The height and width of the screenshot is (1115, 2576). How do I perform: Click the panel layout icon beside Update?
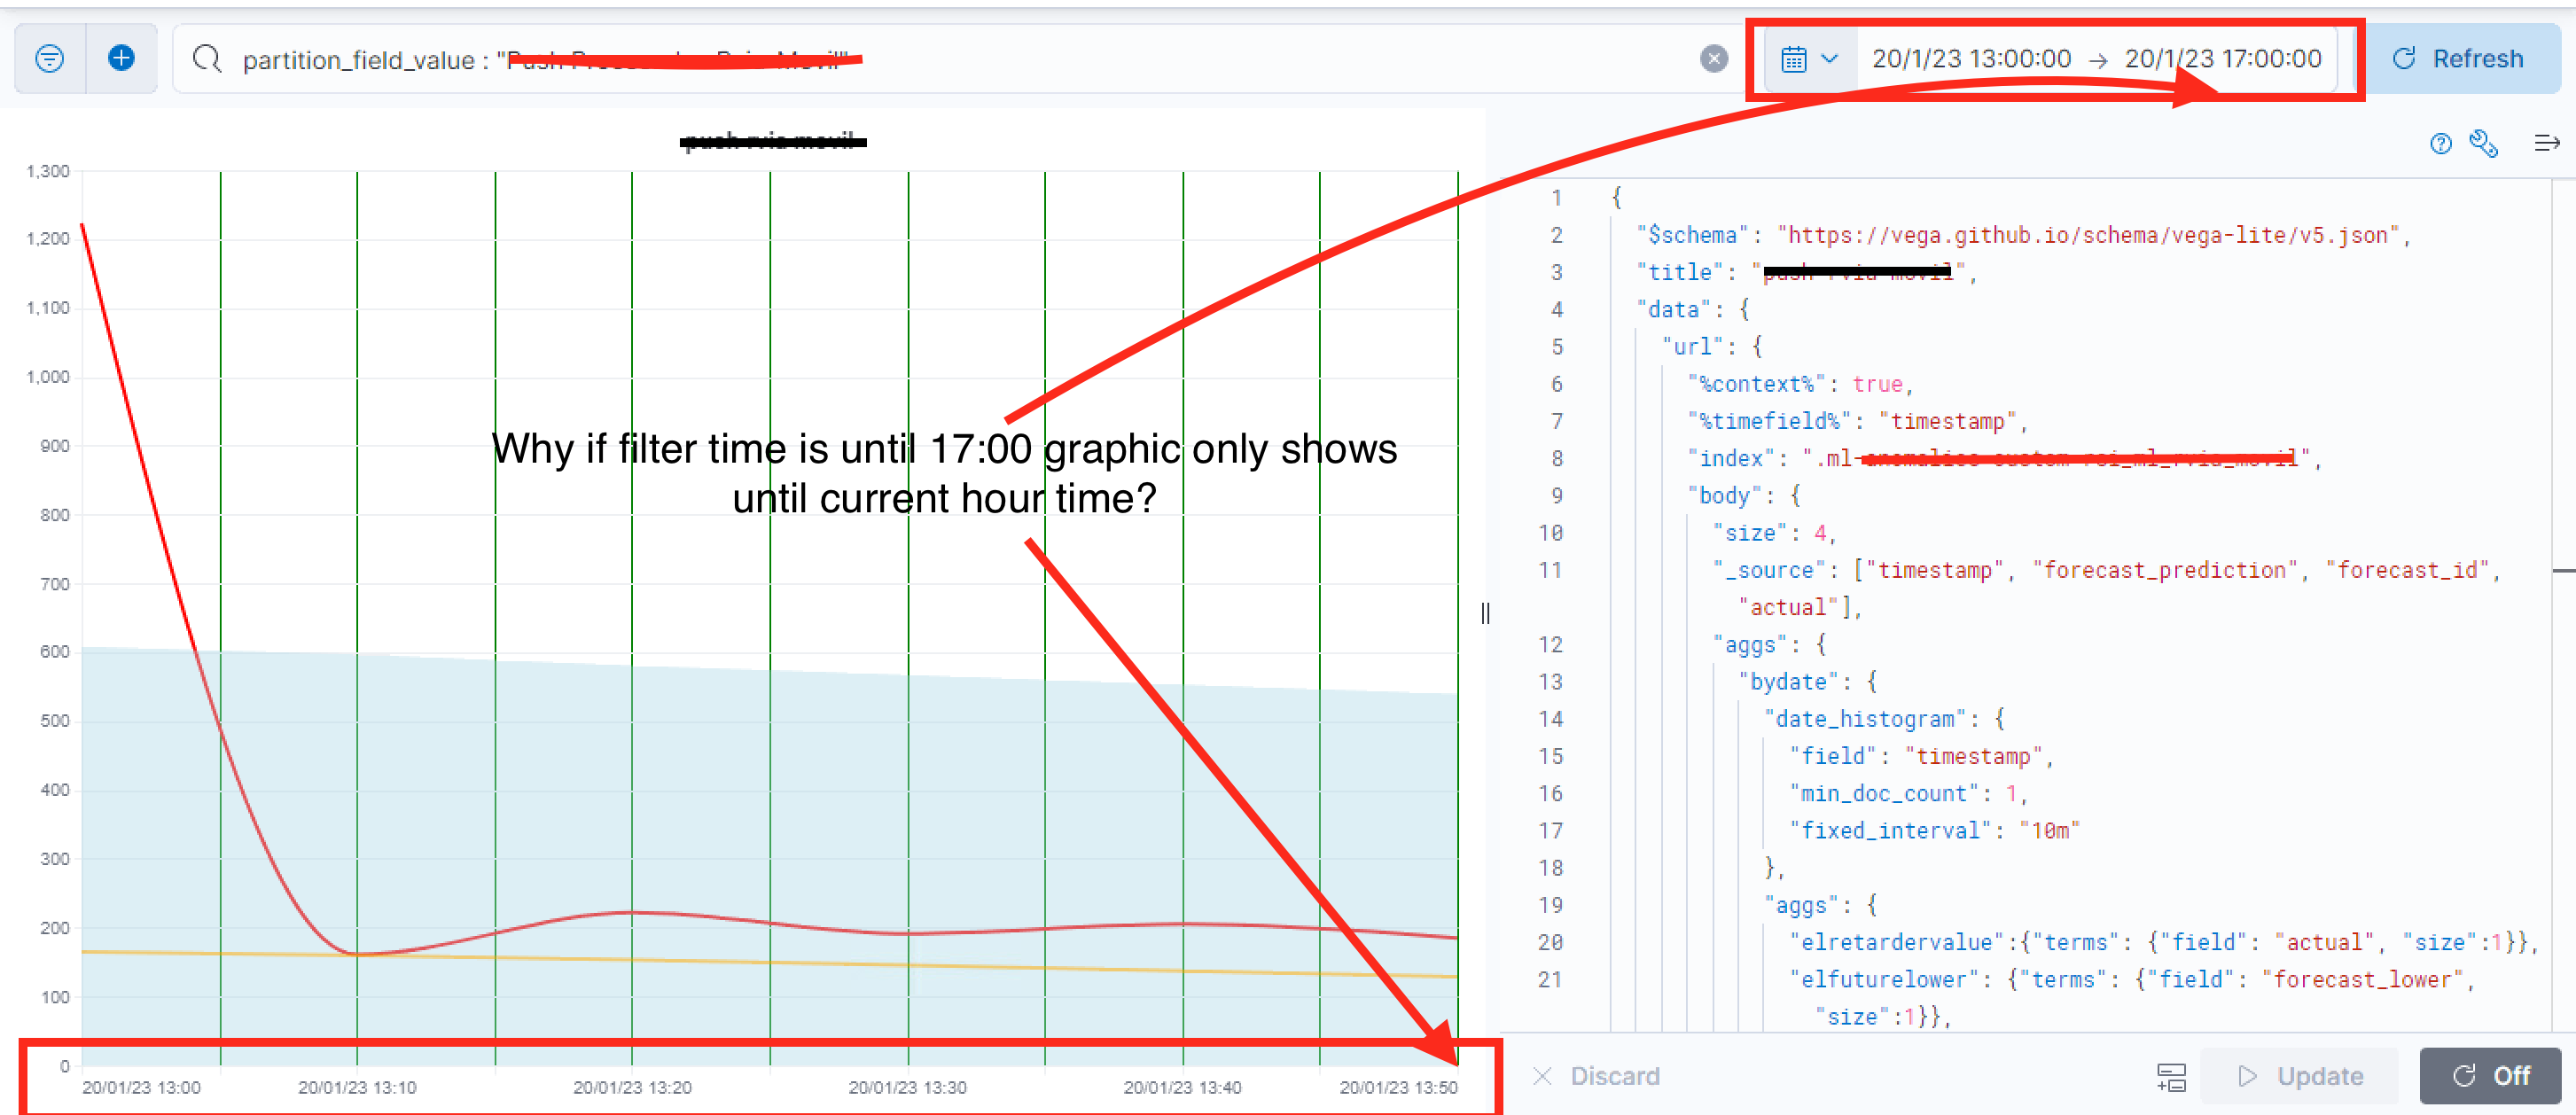click(x=2171, y=1077)
